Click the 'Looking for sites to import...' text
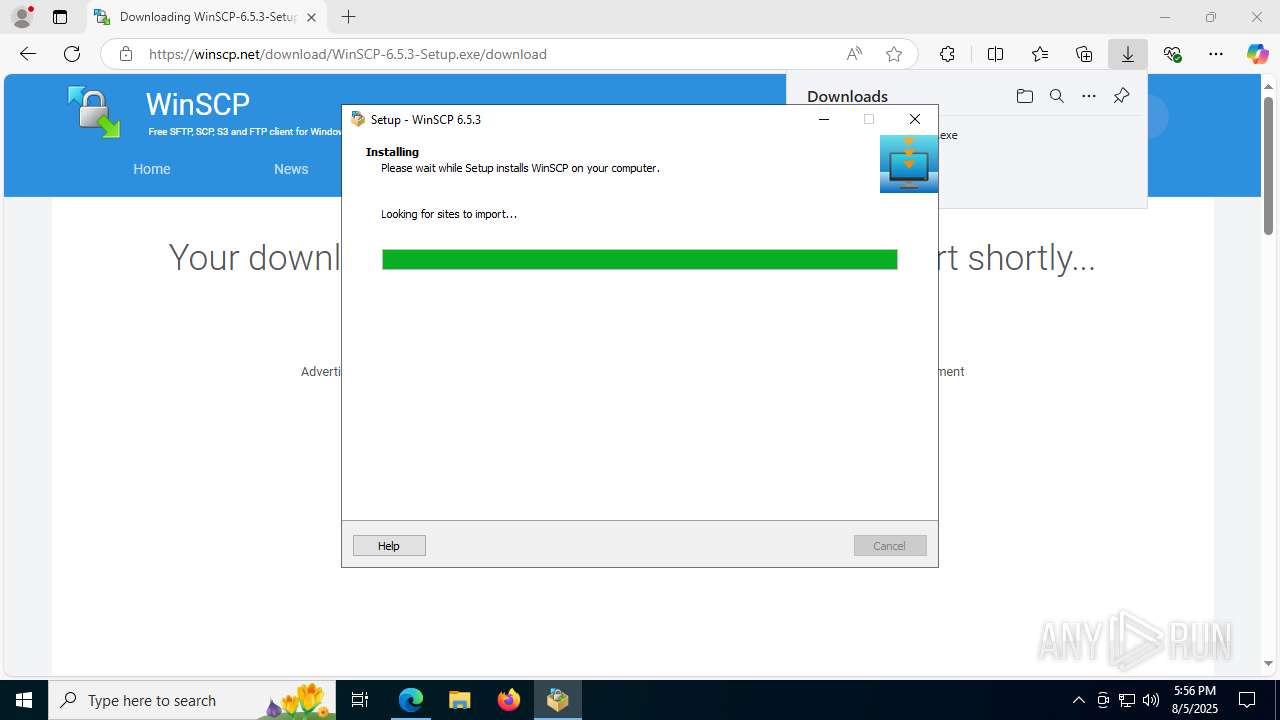1280x720 pixels. coord(449,214)
